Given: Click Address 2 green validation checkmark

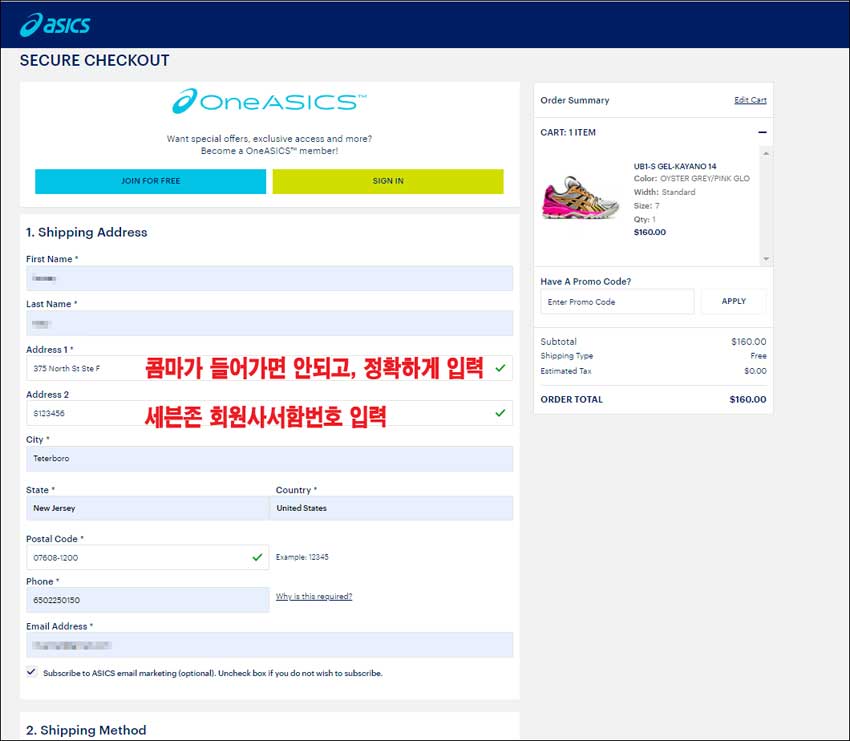Looking at the screenshot, I should point(500,413).
